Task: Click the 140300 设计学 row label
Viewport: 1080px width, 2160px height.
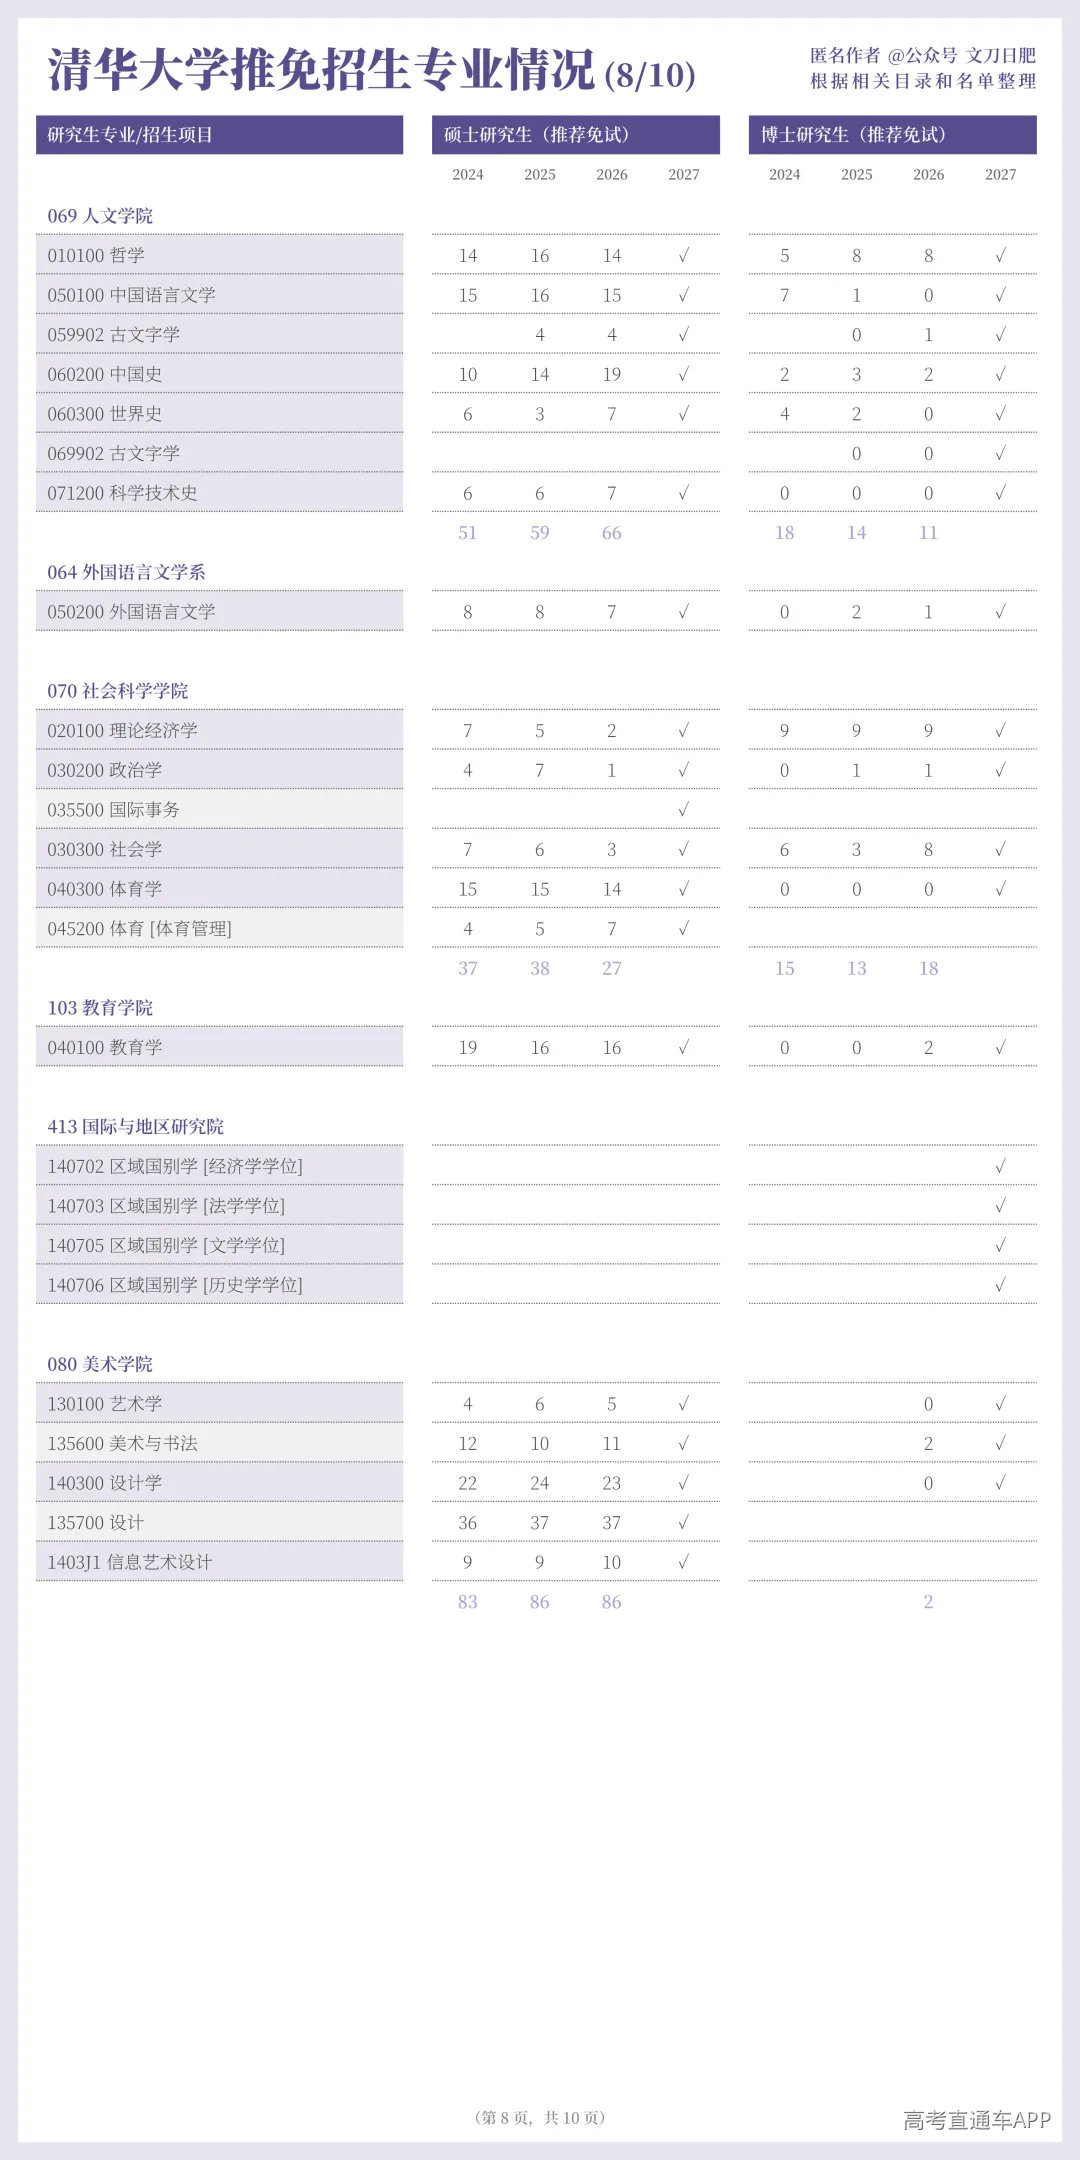Action: point(104,1483)
